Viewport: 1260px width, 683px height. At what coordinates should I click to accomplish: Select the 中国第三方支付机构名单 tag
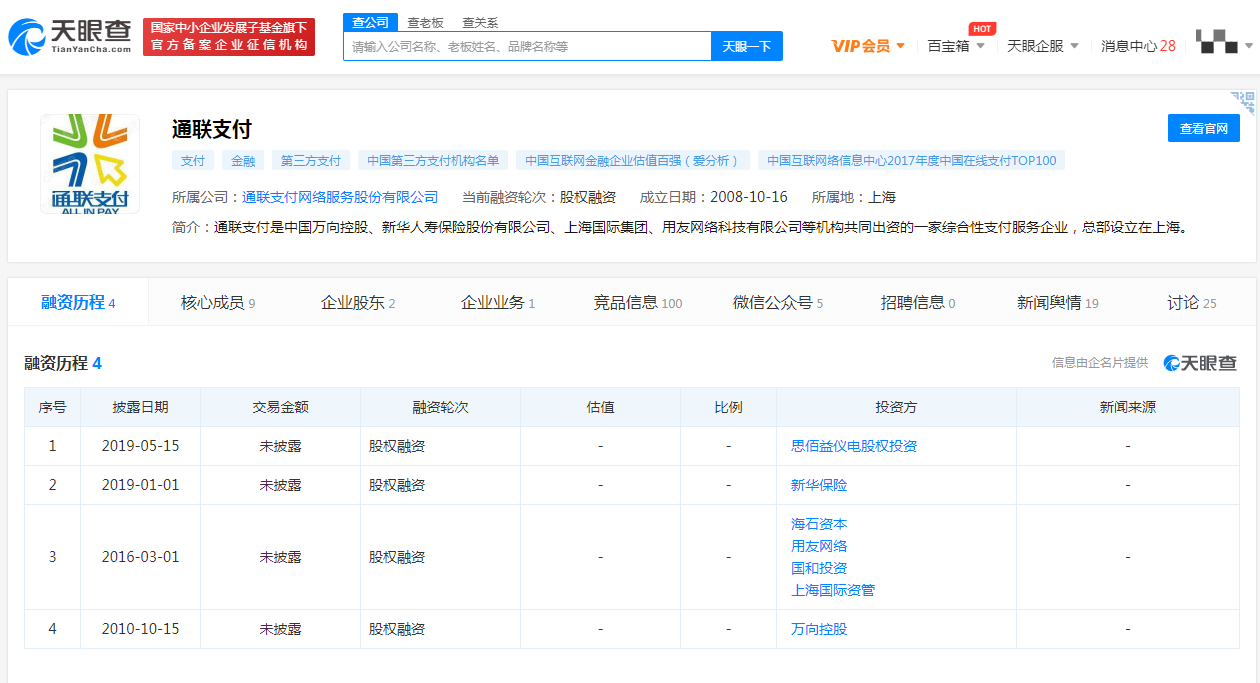click(433, 160)
